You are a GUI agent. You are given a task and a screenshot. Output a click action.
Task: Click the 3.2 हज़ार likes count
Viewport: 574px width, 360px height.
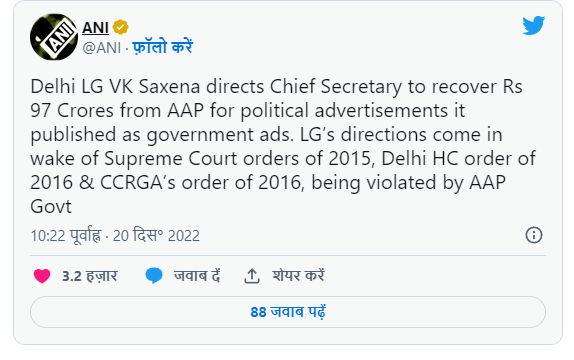(x=90, y=276)
